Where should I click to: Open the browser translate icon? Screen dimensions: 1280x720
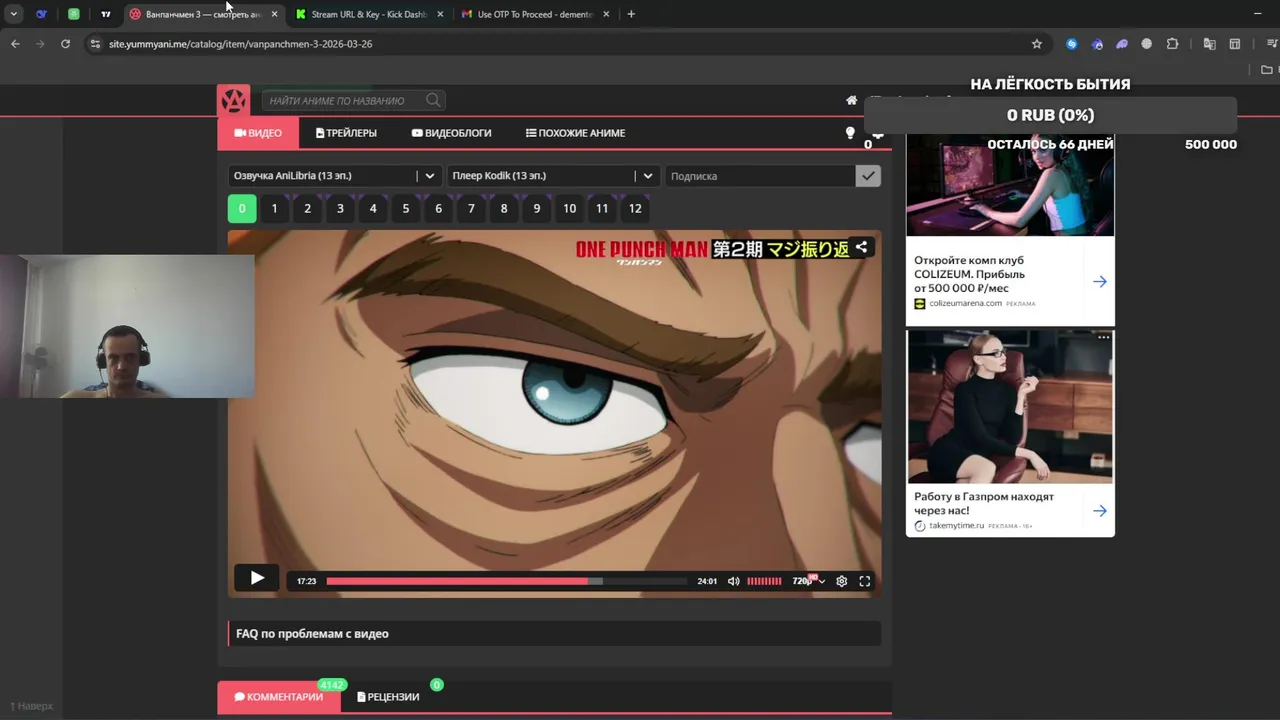(x=1209, y=44)
